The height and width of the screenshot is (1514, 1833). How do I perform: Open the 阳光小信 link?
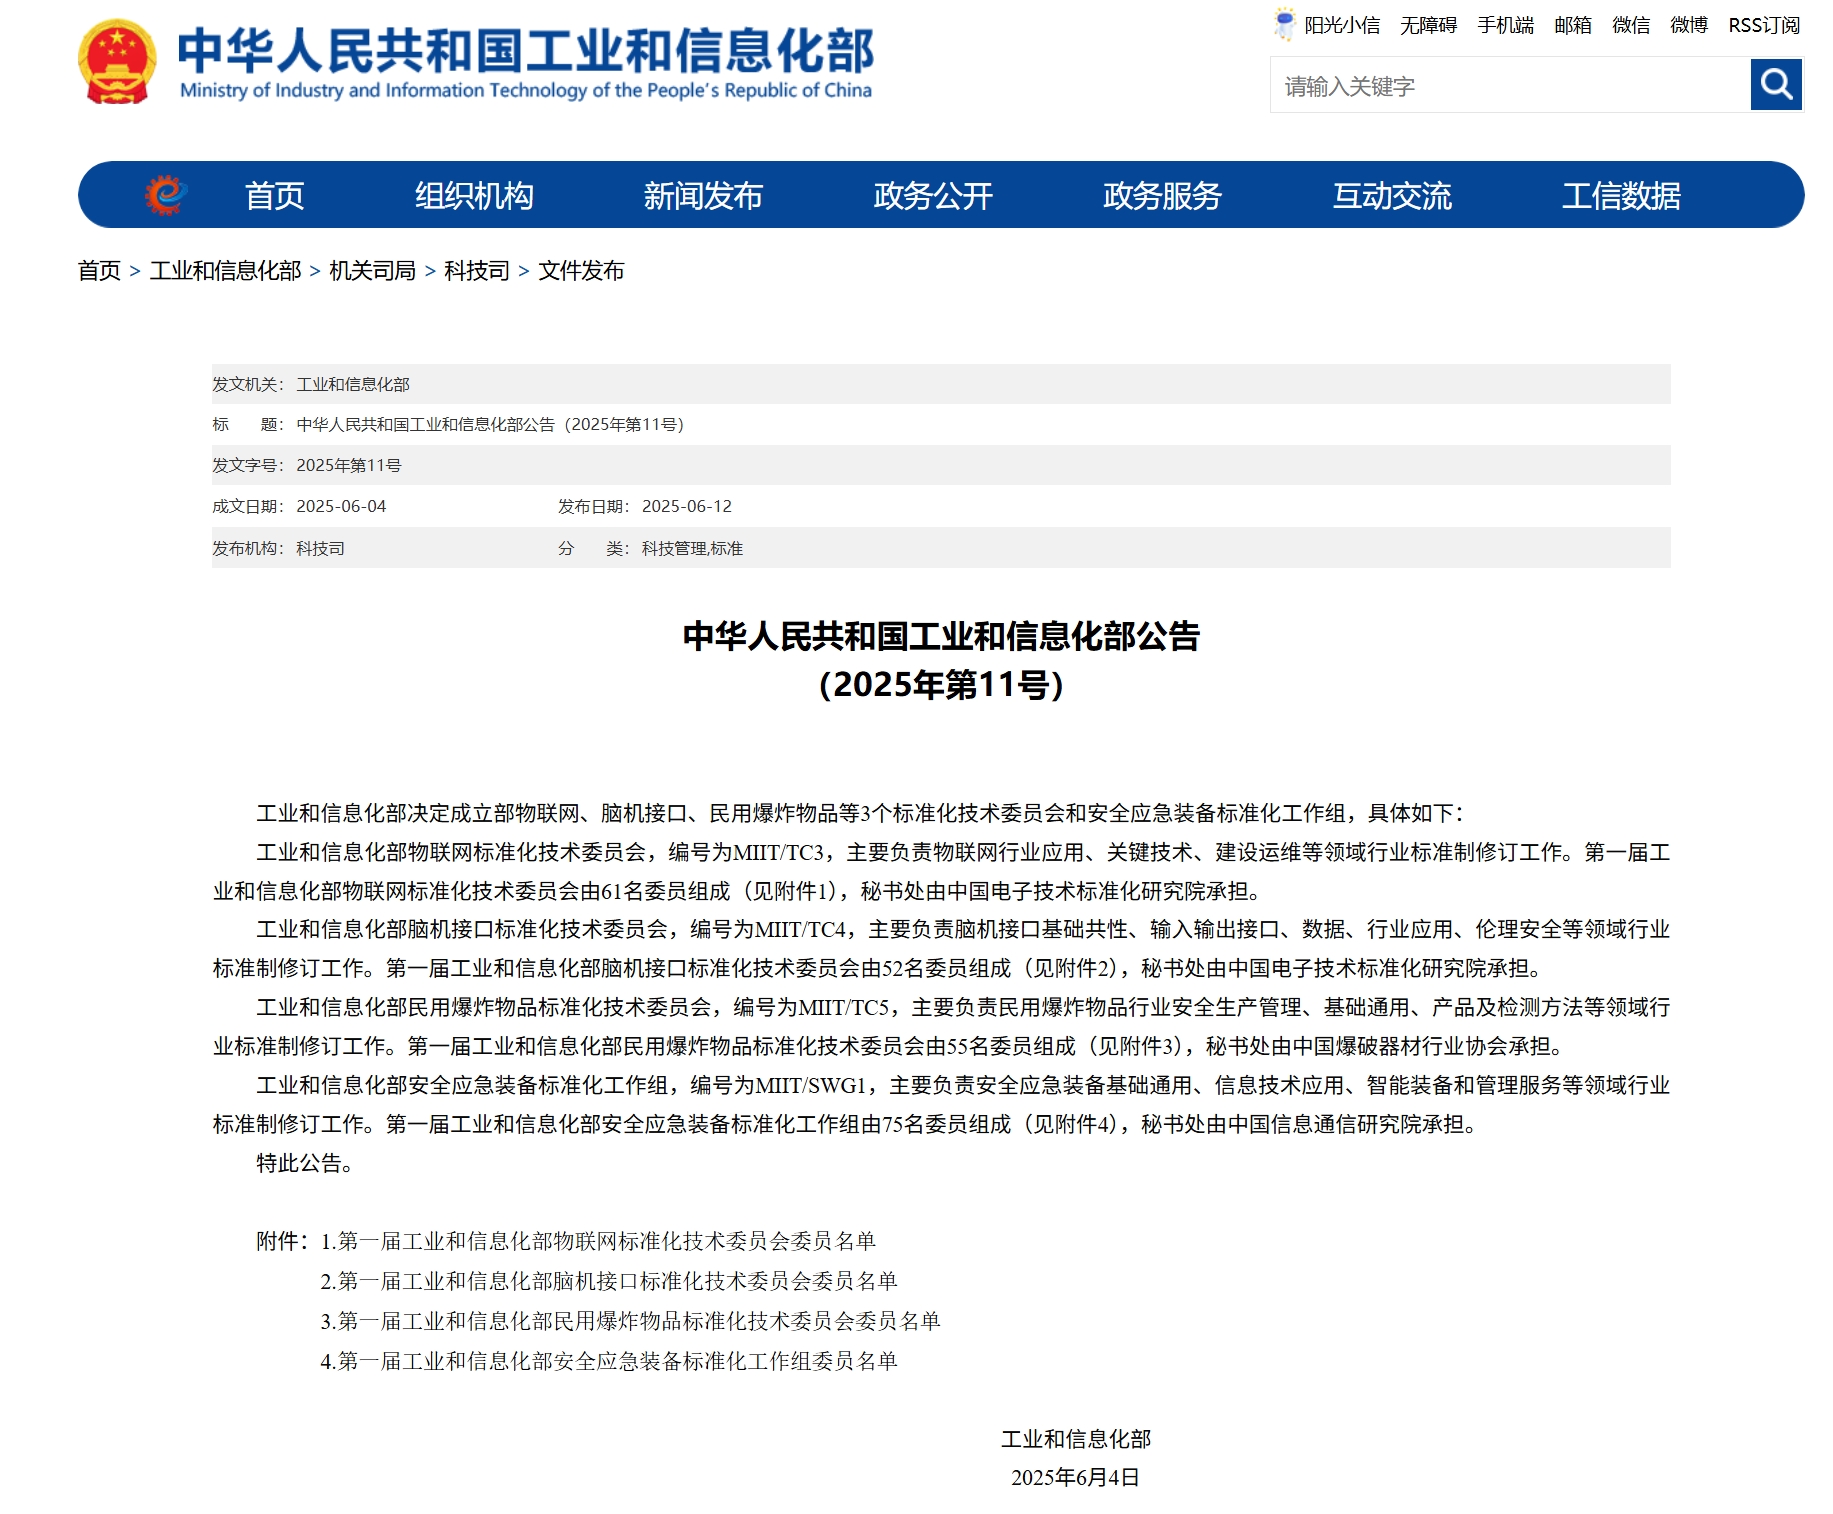1342,25
